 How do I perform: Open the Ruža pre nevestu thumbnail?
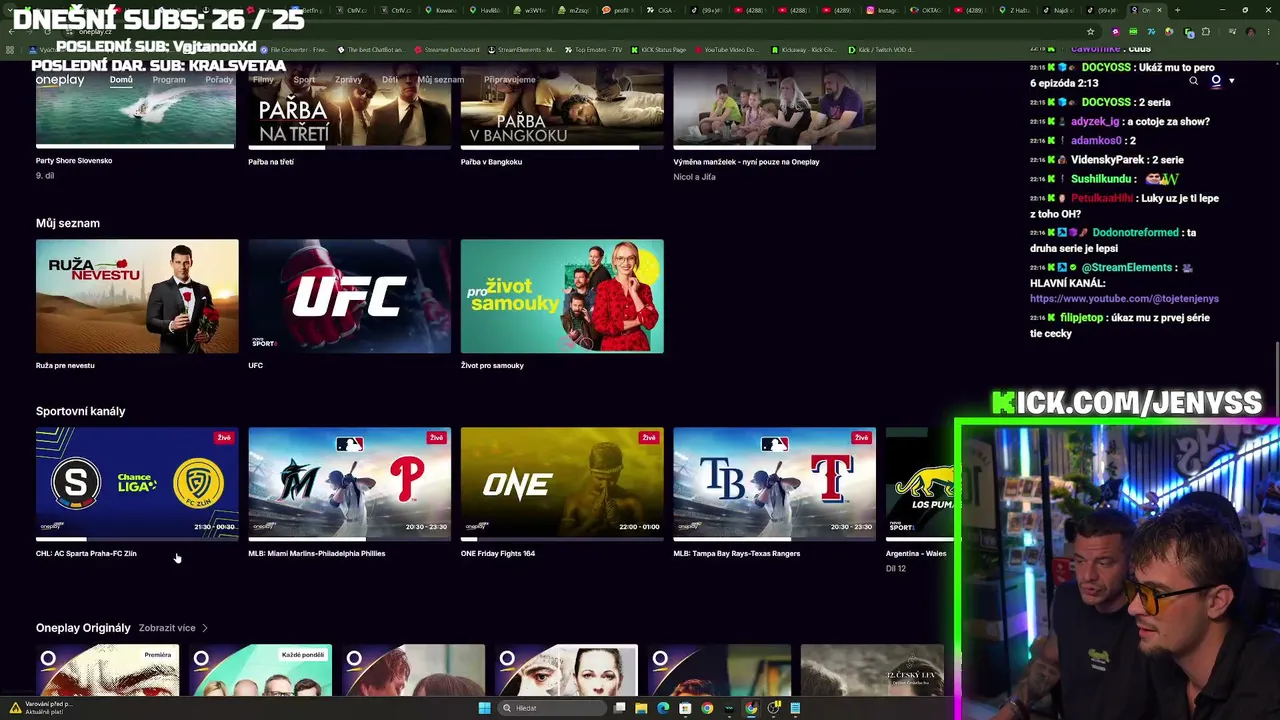(x=137, y=296)
